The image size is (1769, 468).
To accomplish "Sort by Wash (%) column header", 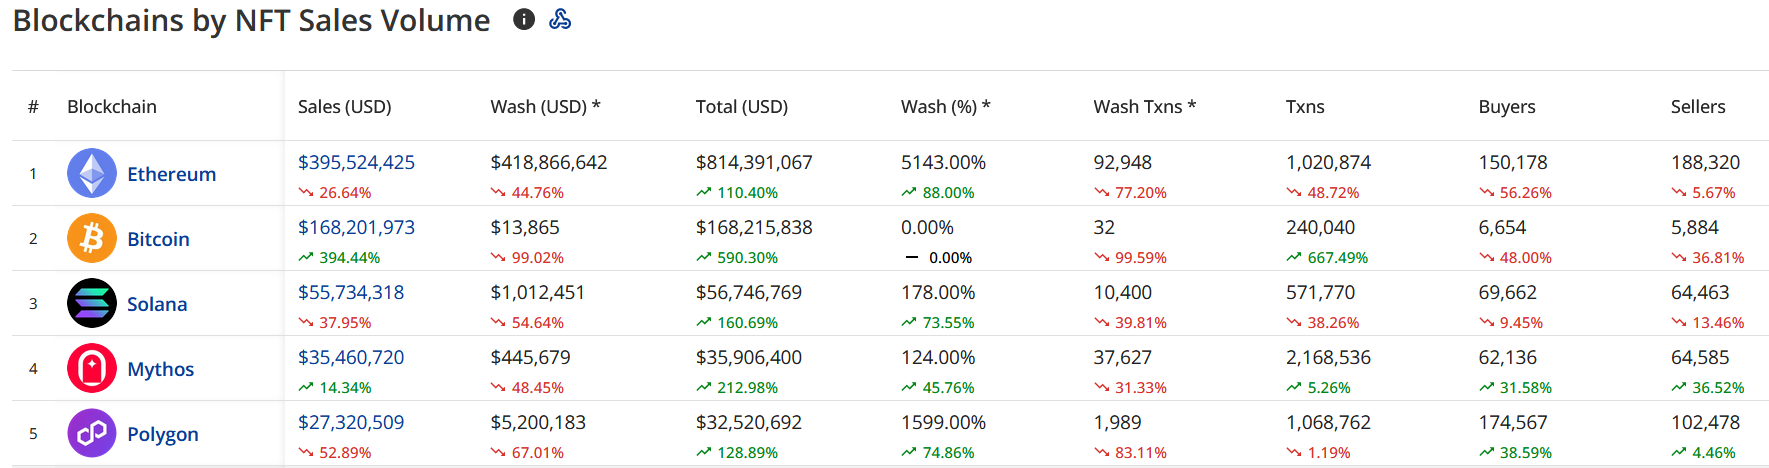I will click(x=945, y=106).
